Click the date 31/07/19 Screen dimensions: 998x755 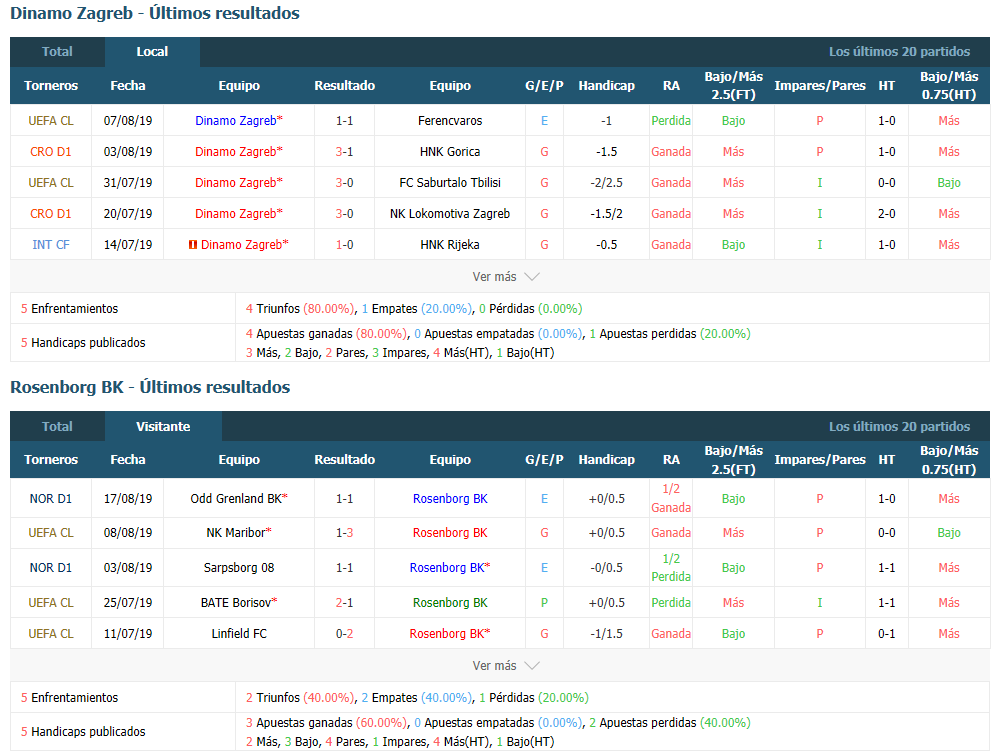[128, 183]
